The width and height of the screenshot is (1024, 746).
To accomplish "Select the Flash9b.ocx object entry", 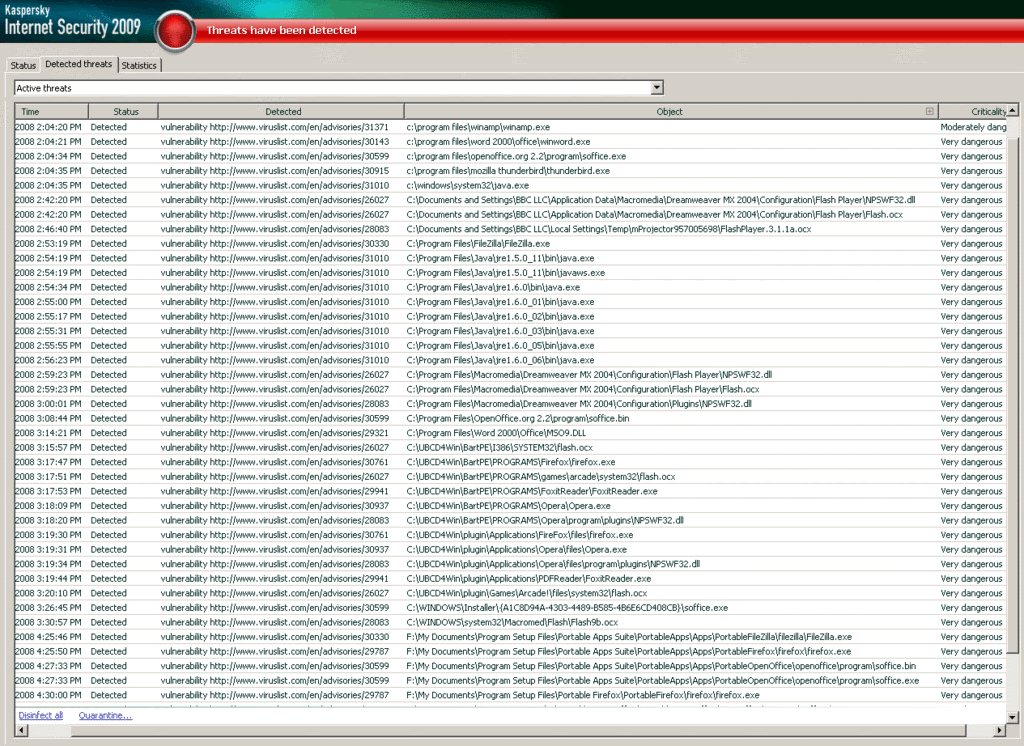I will (512, 623).
